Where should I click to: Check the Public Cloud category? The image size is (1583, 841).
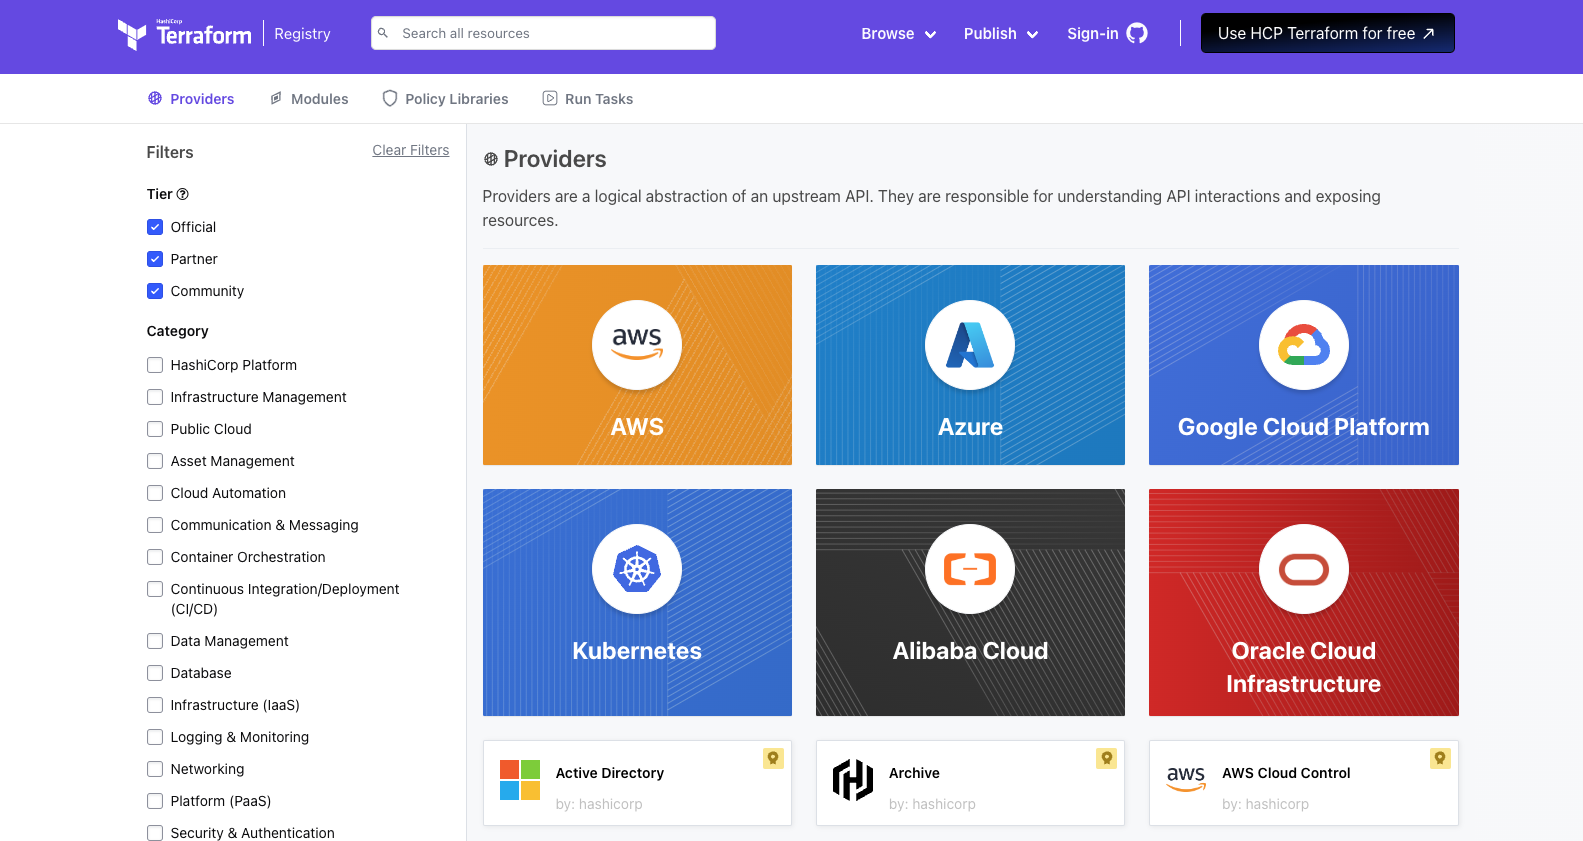155,429
